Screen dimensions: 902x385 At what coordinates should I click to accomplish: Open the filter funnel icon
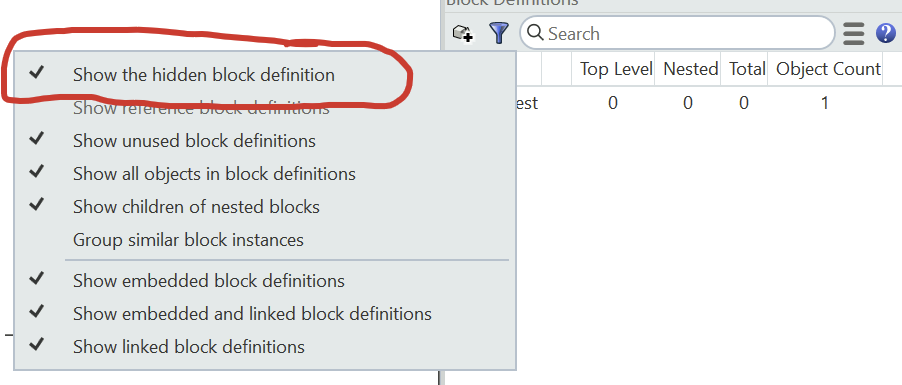tap(499, 33)
